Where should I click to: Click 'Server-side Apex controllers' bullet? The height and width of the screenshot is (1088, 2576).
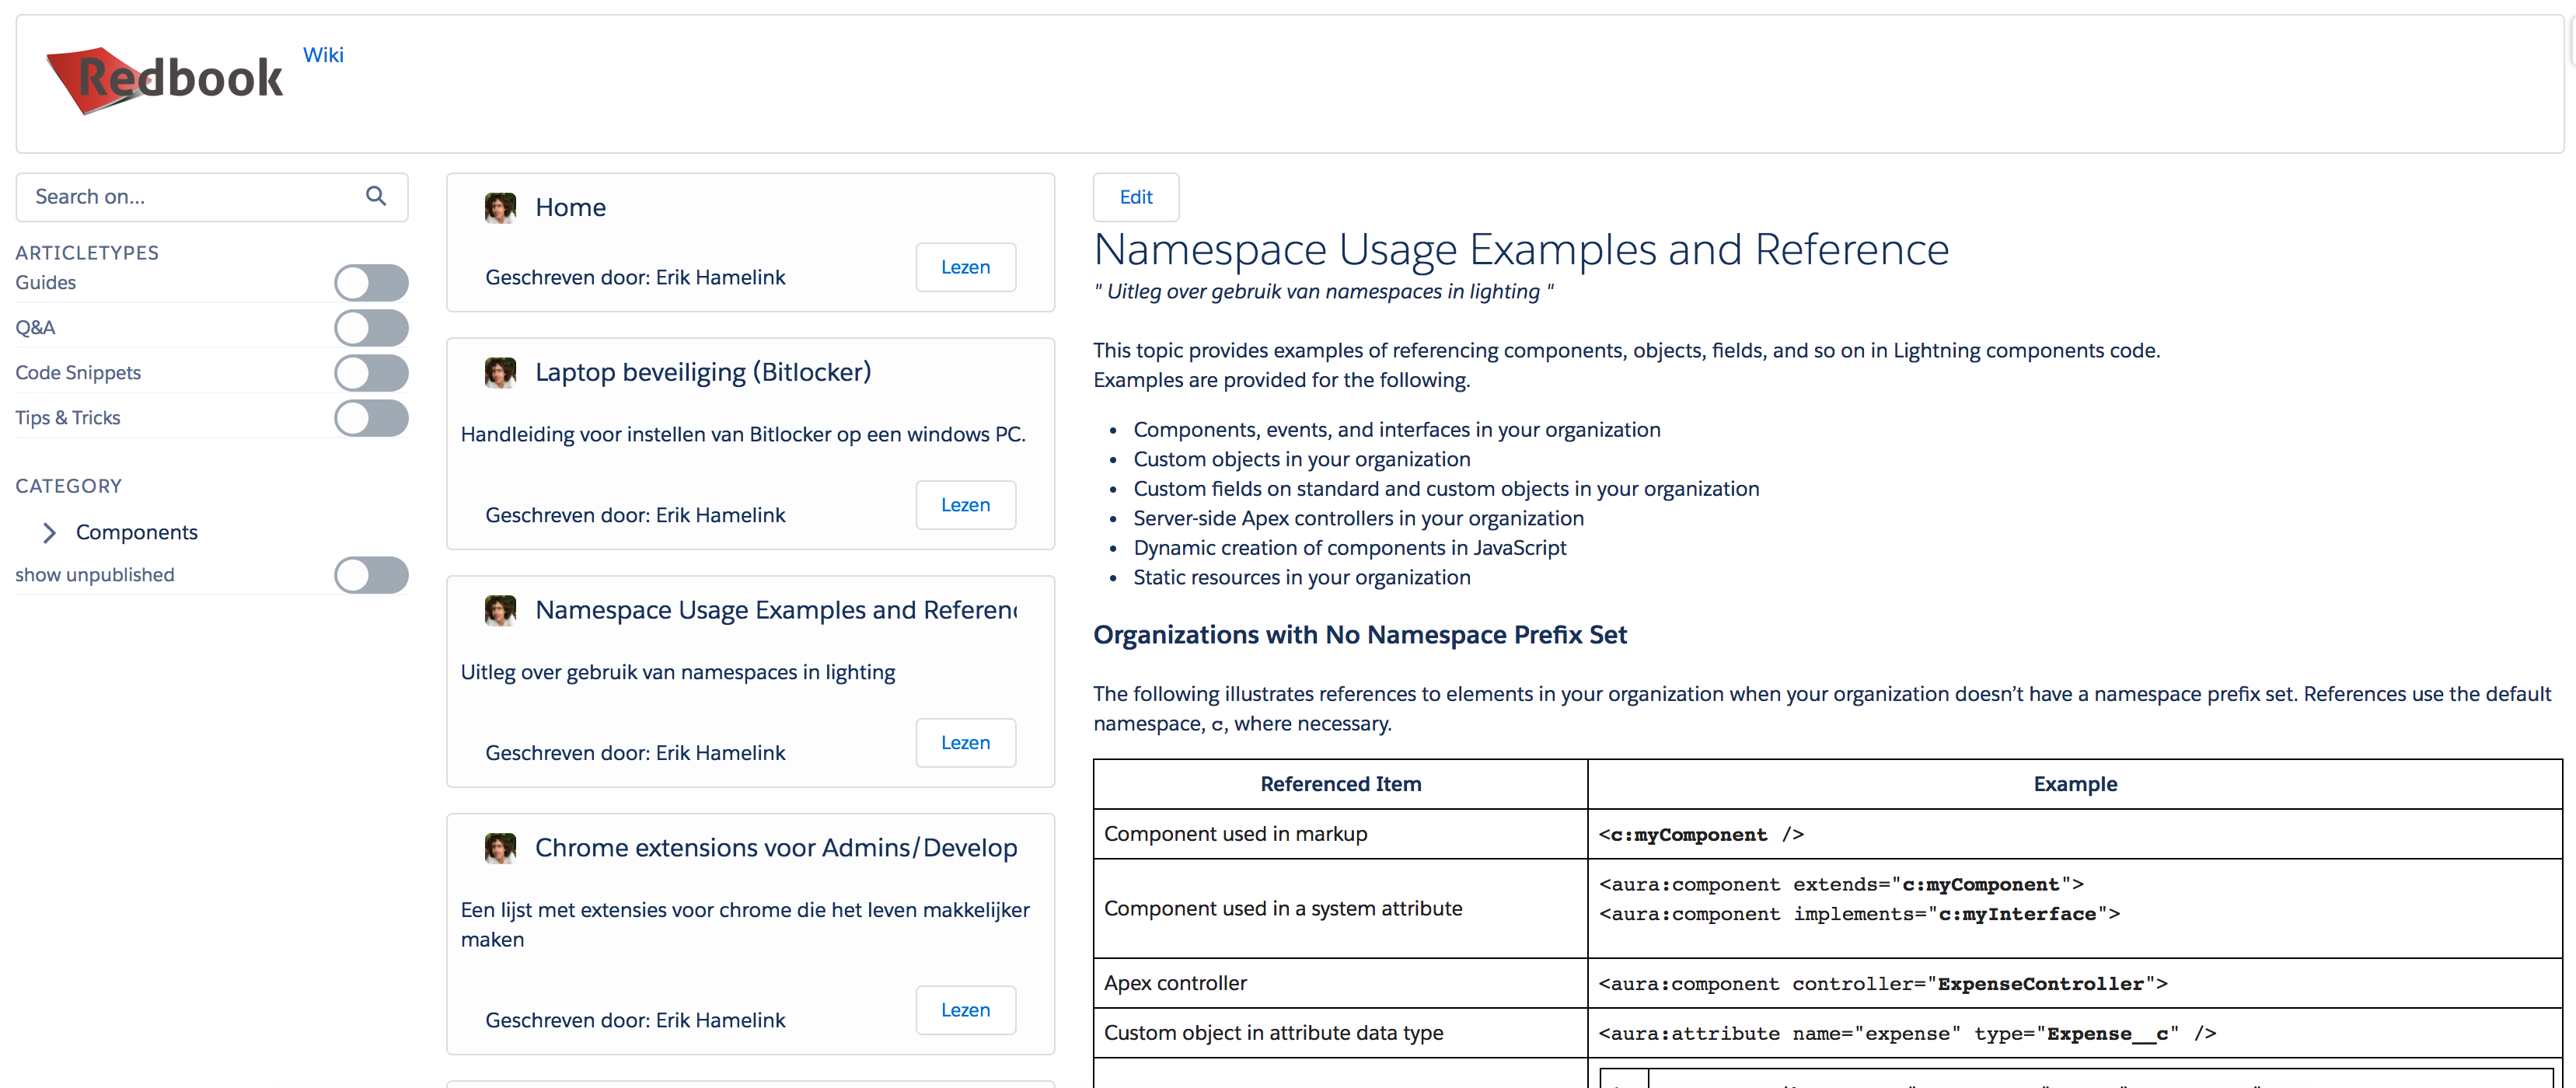point(1358,518)
